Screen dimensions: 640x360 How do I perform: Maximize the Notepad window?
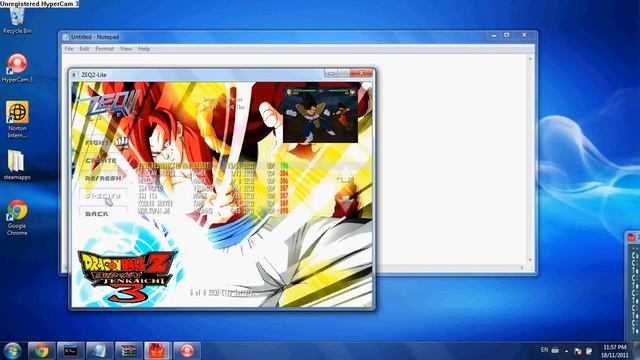[507, 36]
